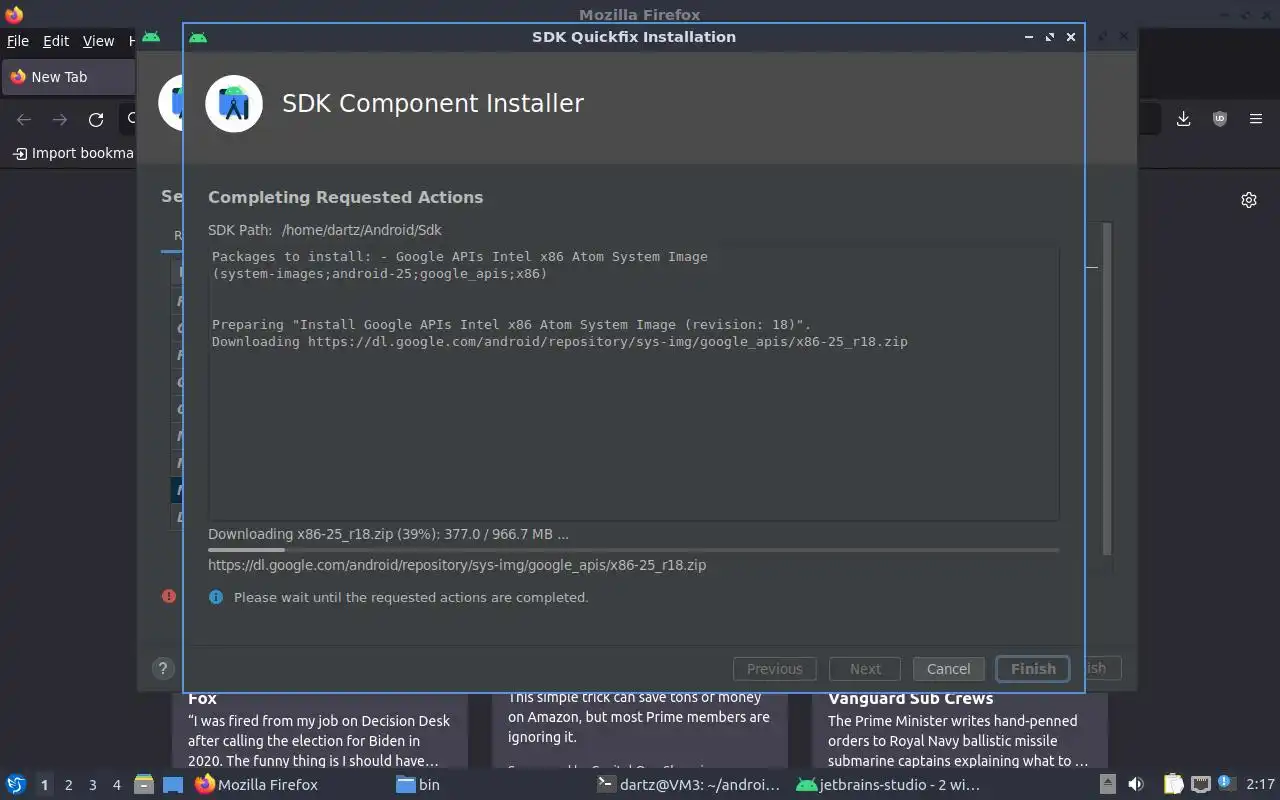Open the uBlock shield extension icon
1280x800 pixels.
pyautogui.click(x=1220, y=119)
